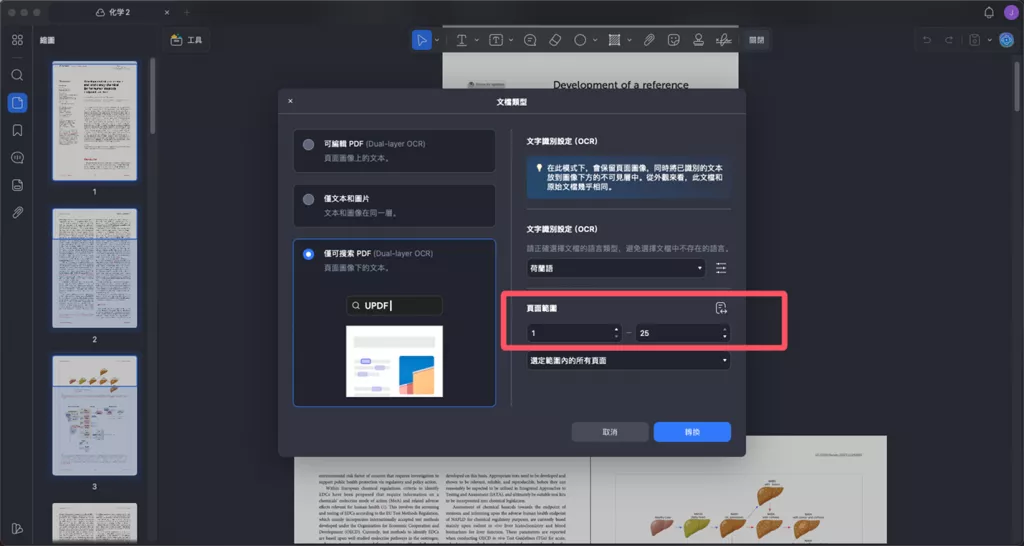Screen dimensions: 1024x546
Task: Select page 3 thumbnail
Action: tap(95, 415)
